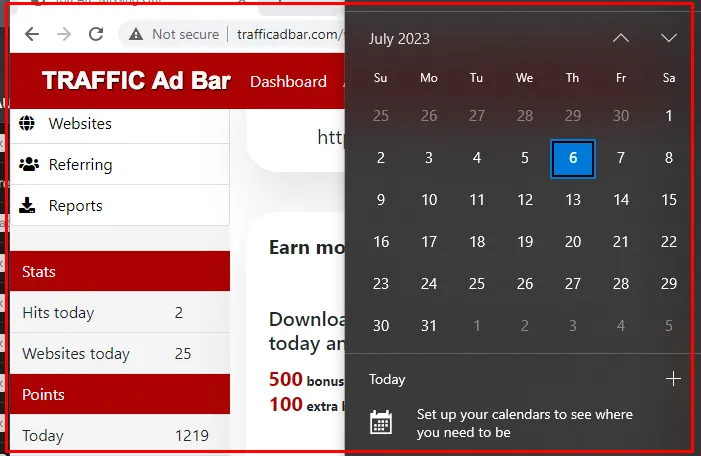Image resolution: width=701 pixels, height=456 pixels.
Task: Click the Today points value 1219
Action: point(192,435)
